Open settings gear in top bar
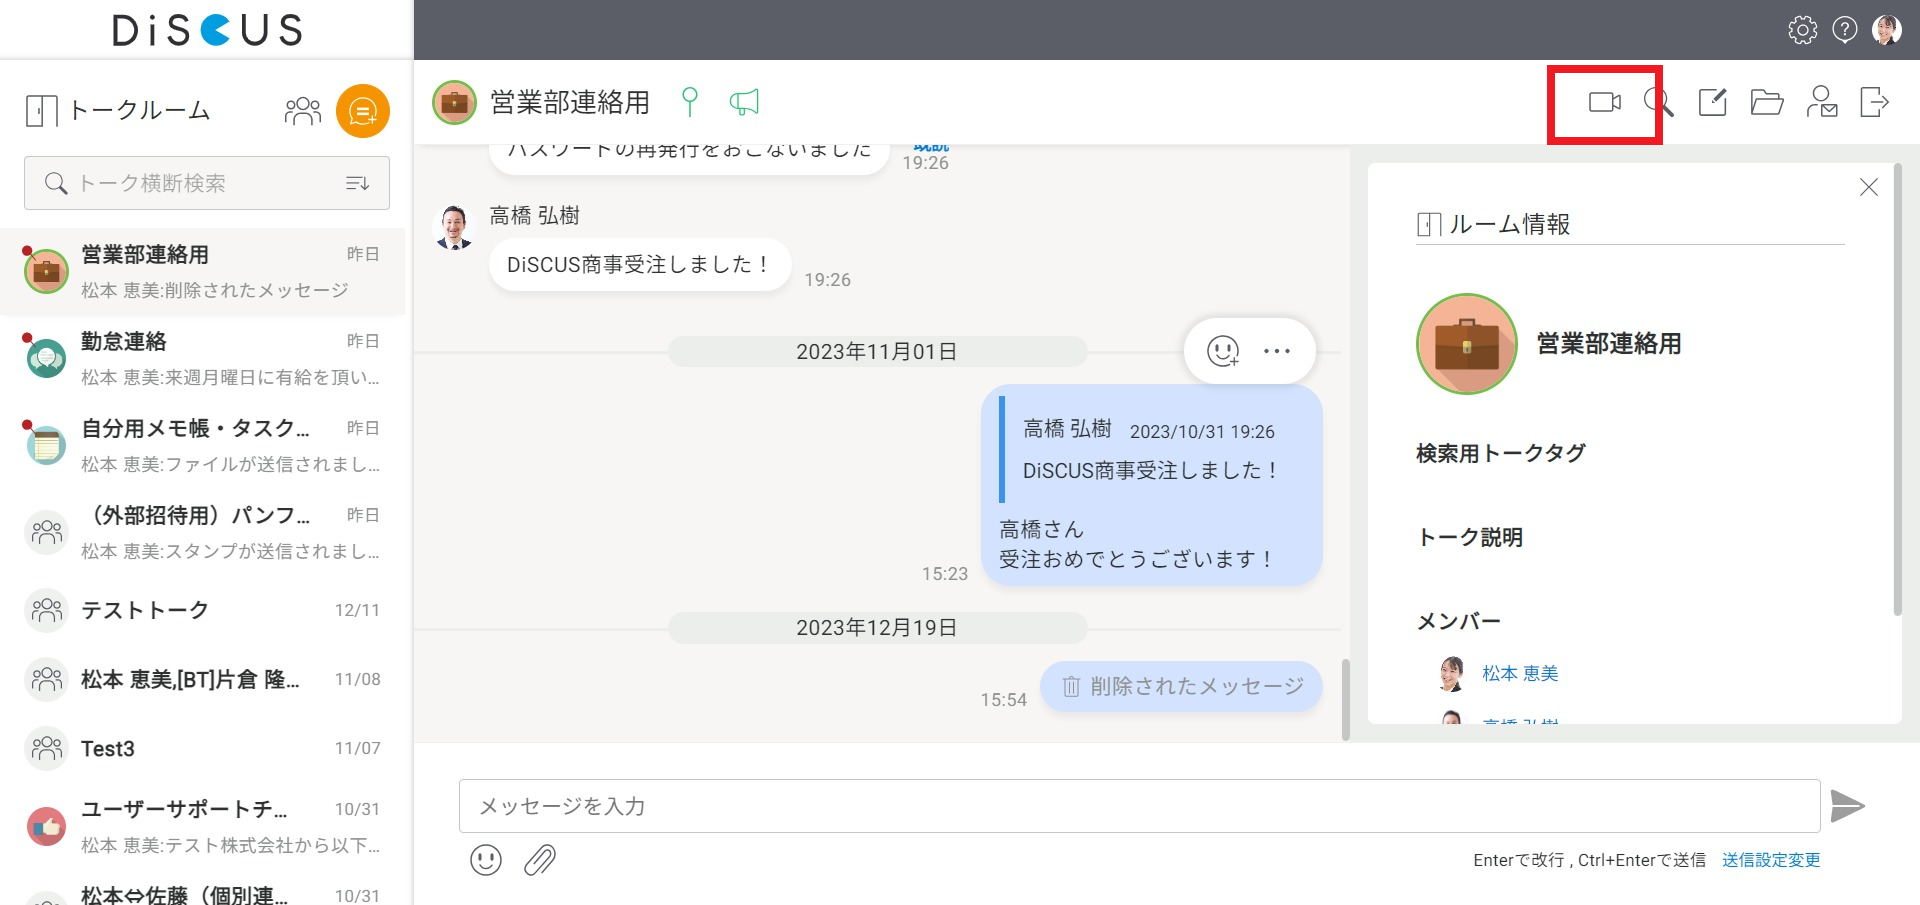This screenshot has width=1920, height=905. 1802,30
